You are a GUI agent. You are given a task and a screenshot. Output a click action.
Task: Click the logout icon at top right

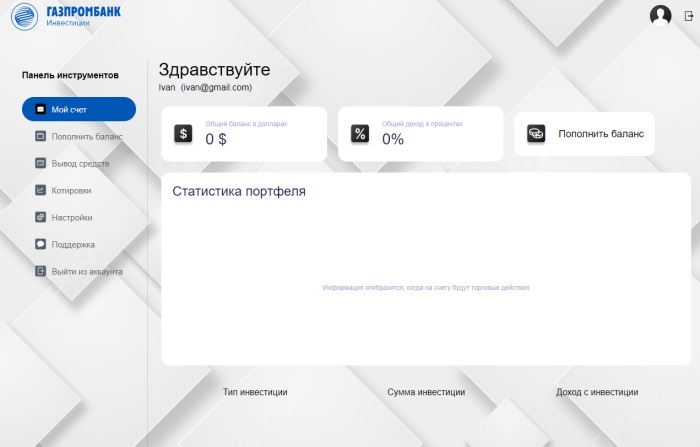pos(688,16)
